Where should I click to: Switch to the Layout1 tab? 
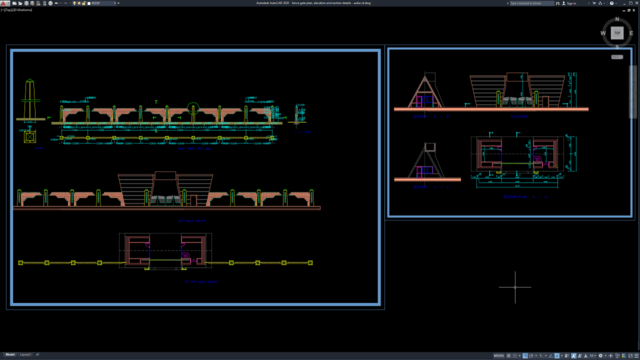tap(25, 355)
